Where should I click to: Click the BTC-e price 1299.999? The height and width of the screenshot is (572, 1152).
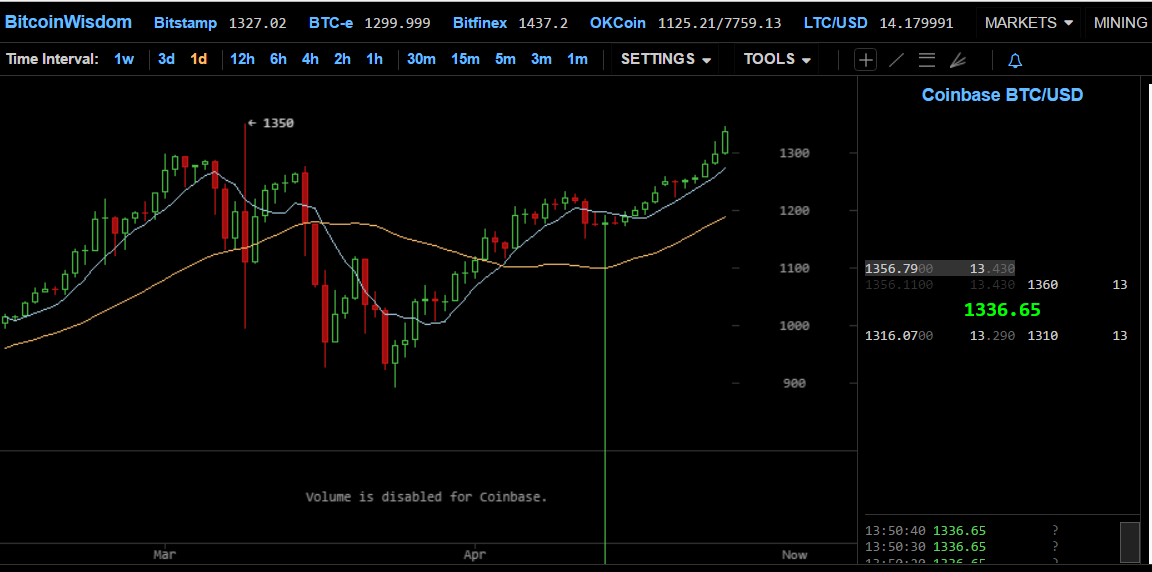[x=397, y=23]
